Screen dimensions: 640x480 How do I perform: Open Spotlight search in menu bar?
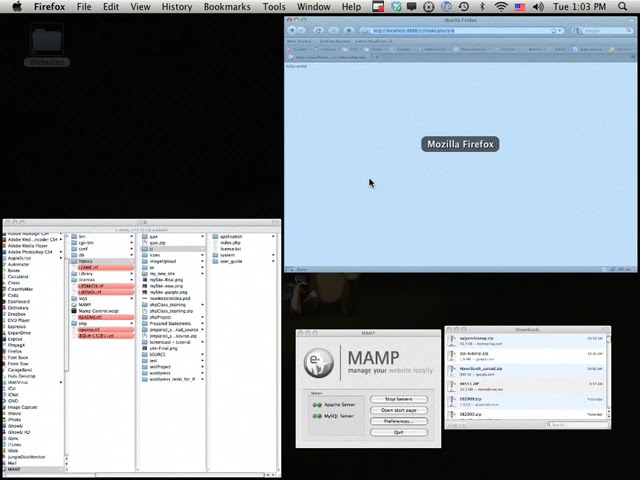[x=622, y=7]
